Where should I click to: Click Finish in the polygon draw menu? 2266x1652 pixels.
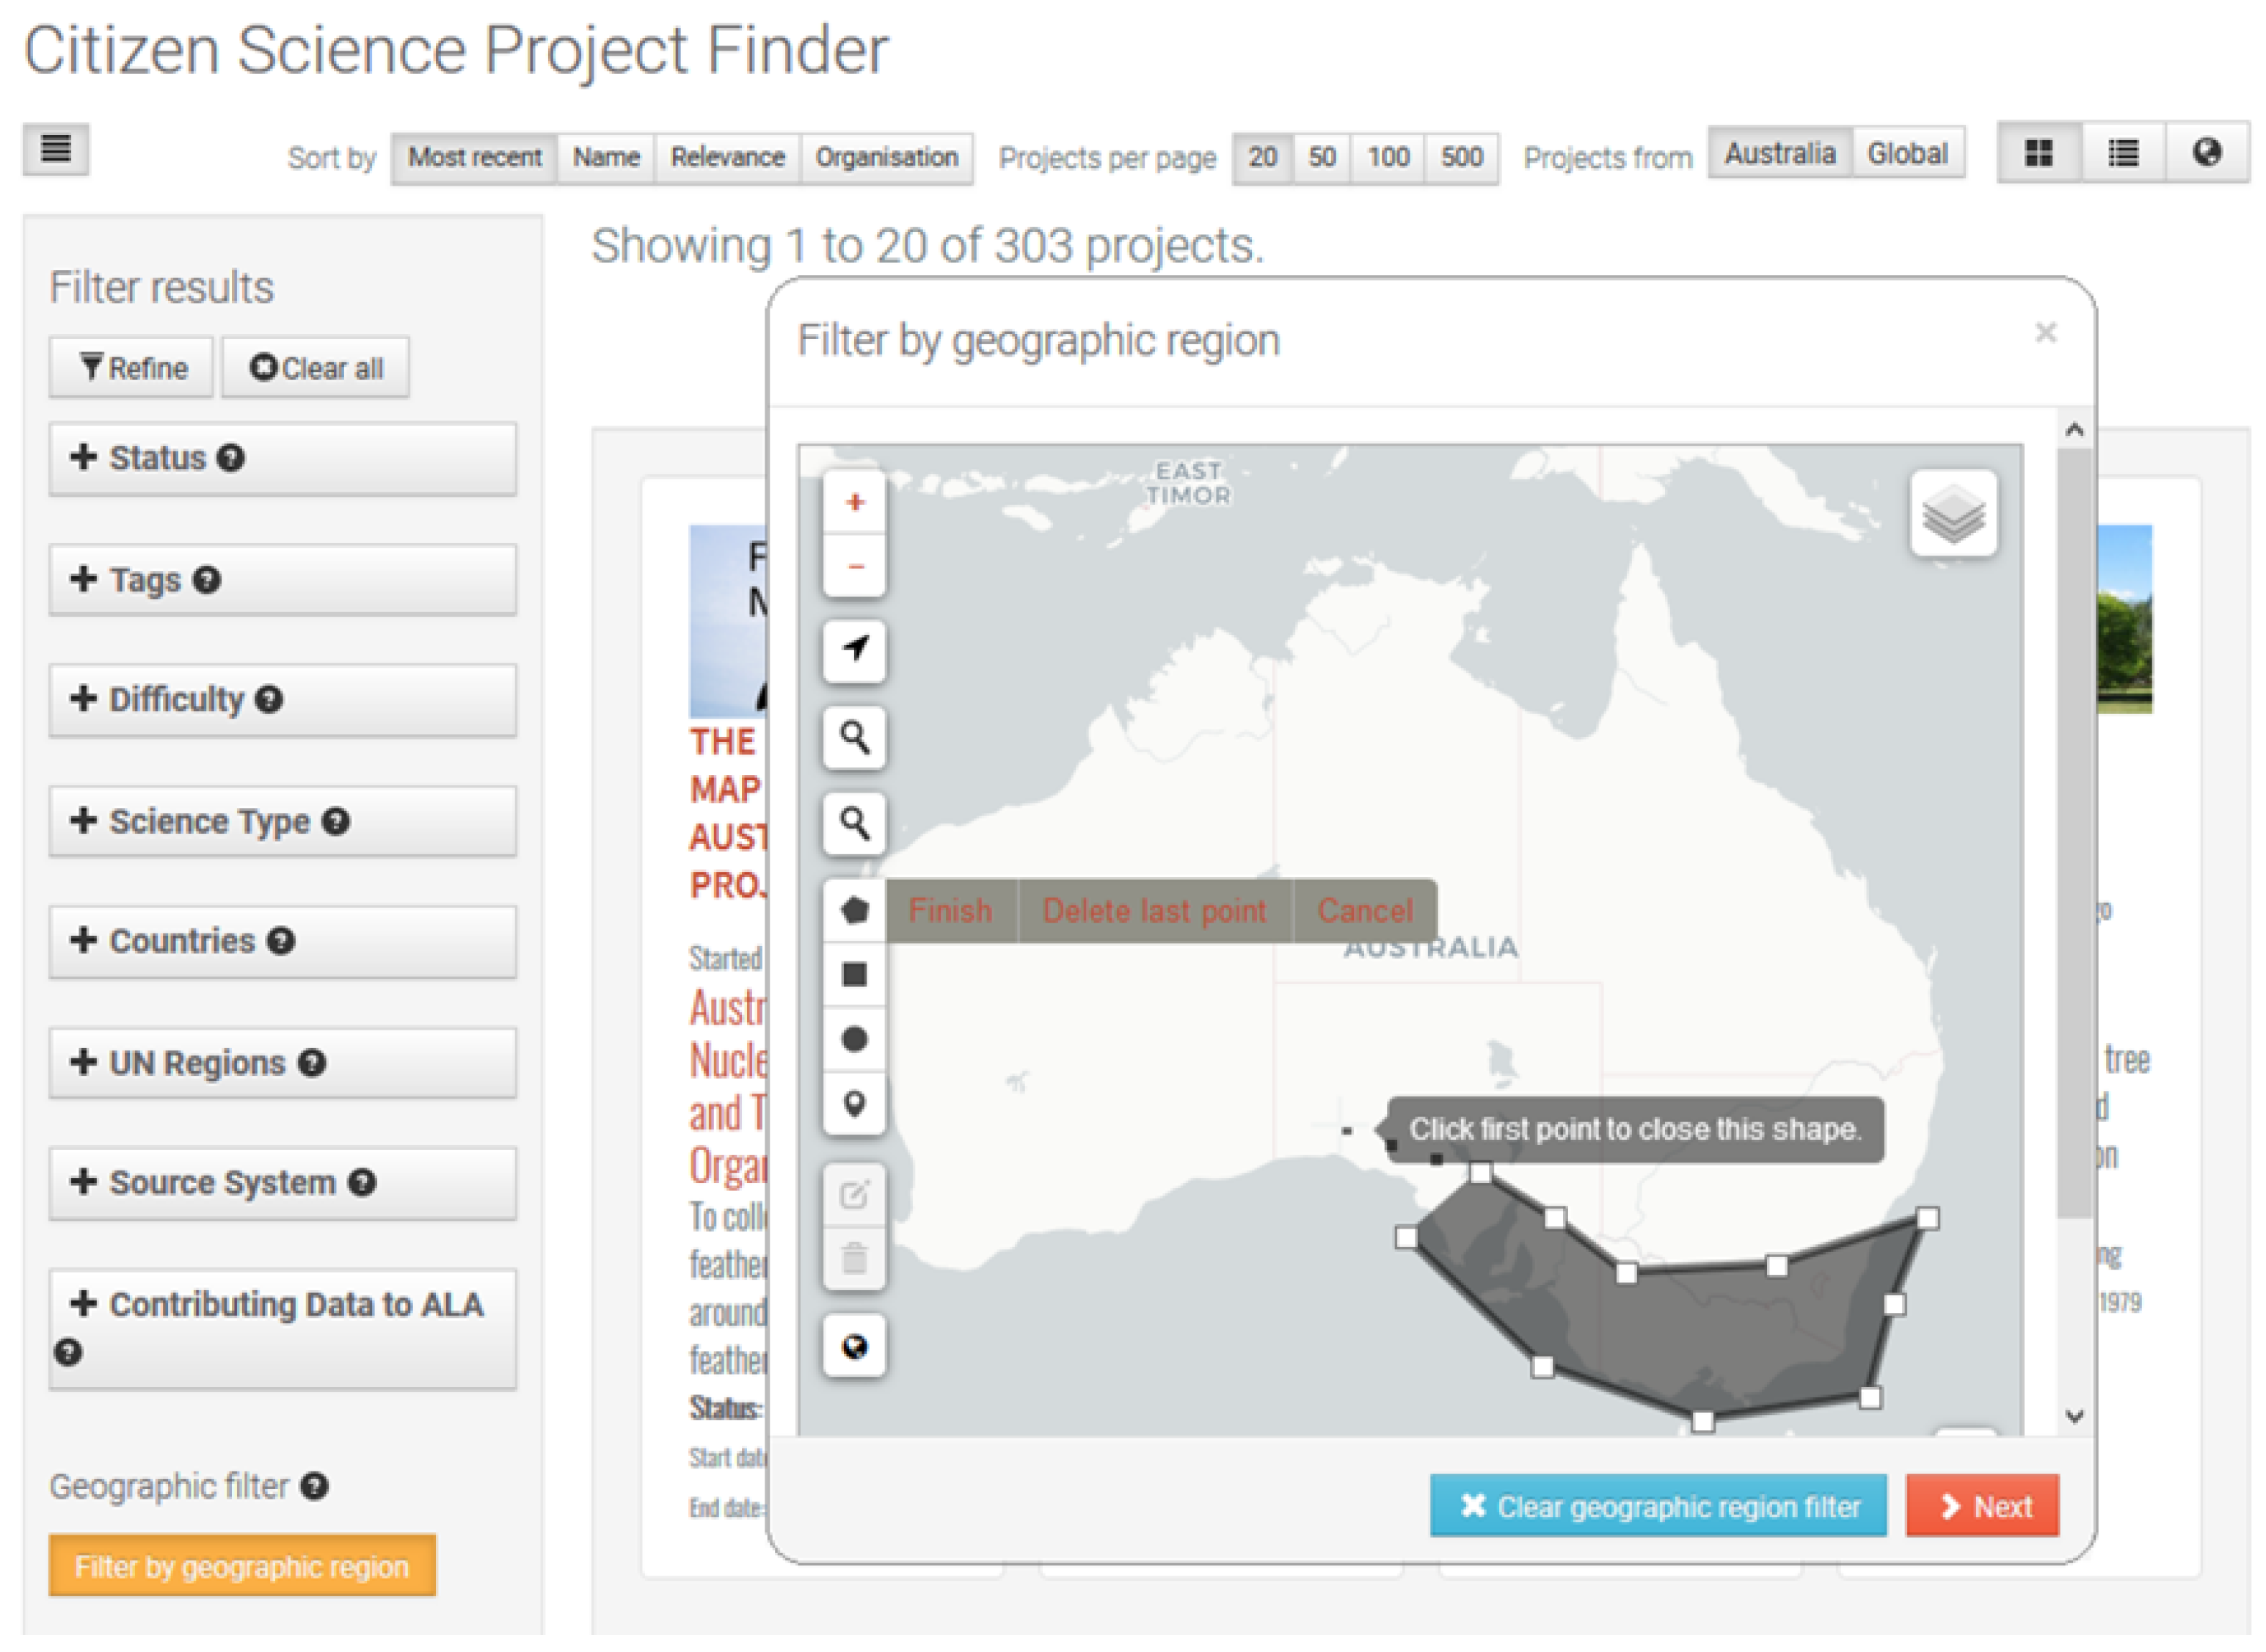(950, 911)
